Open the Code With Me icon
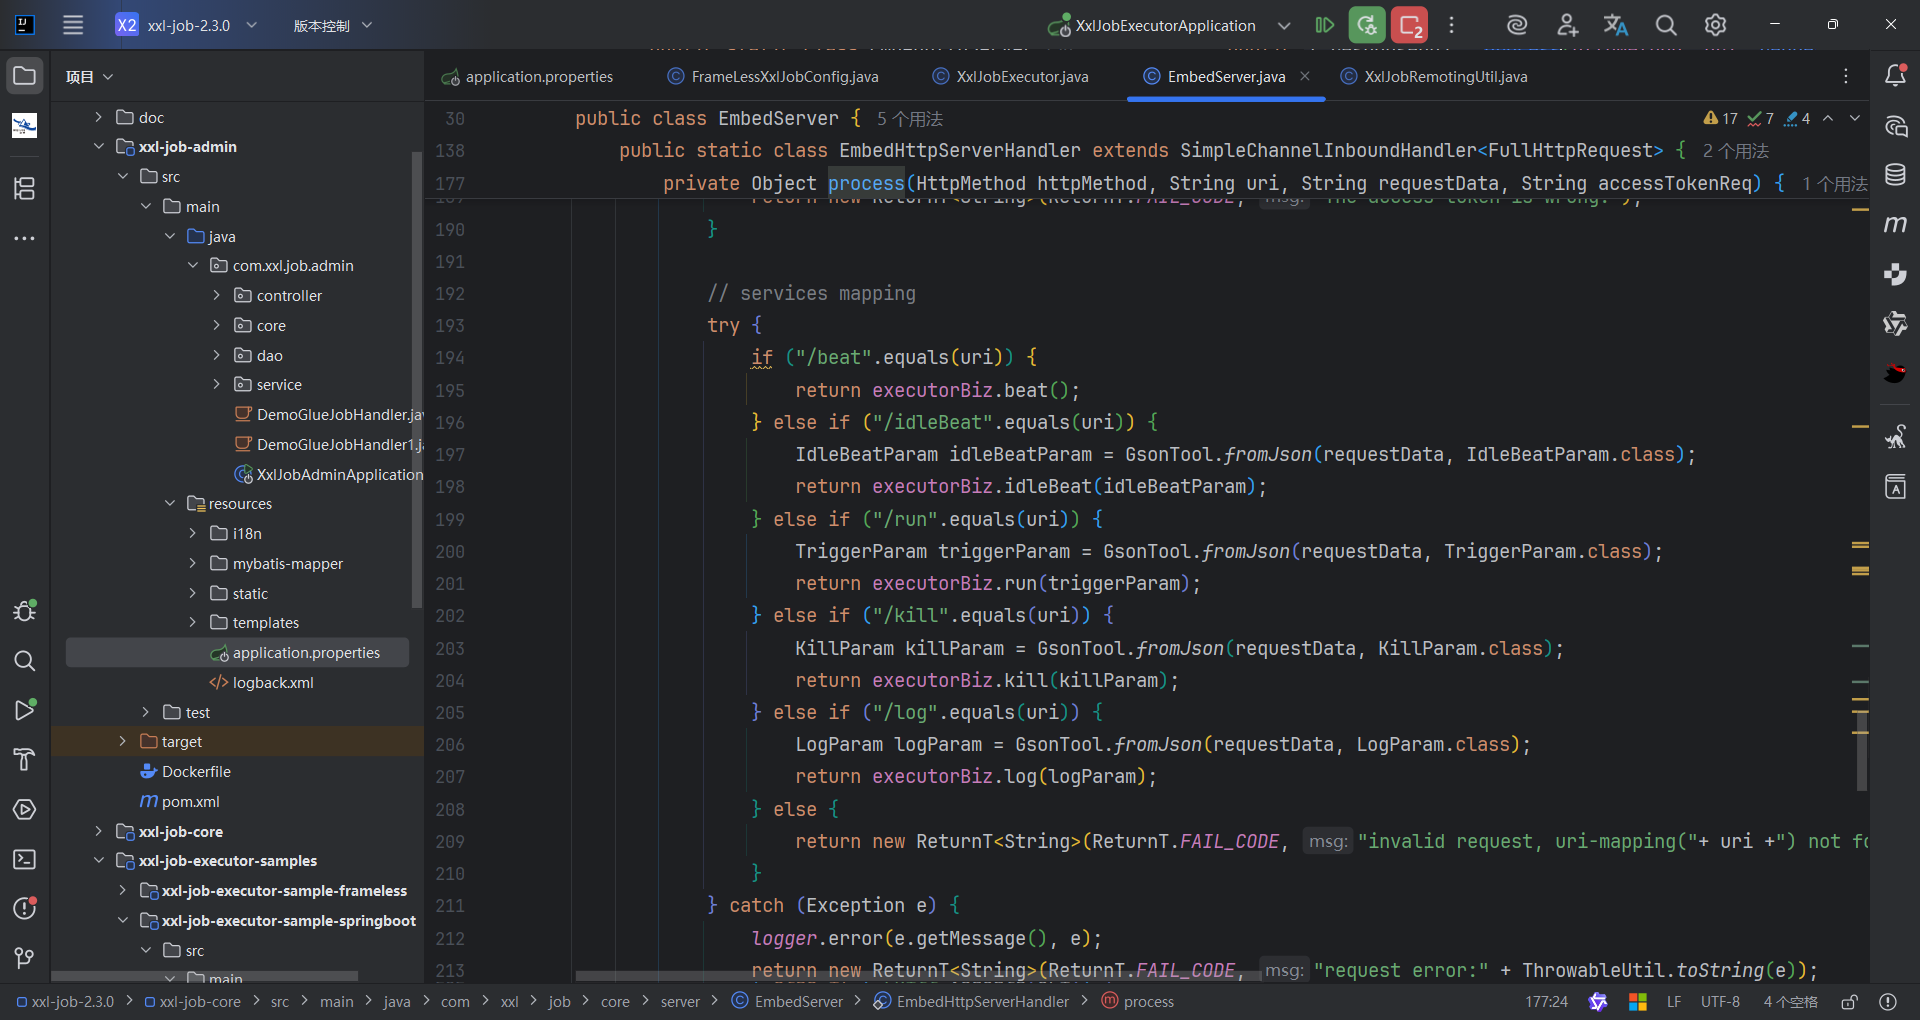Viewport: 1920px width, 1020px height. [x=1567, y=25]
